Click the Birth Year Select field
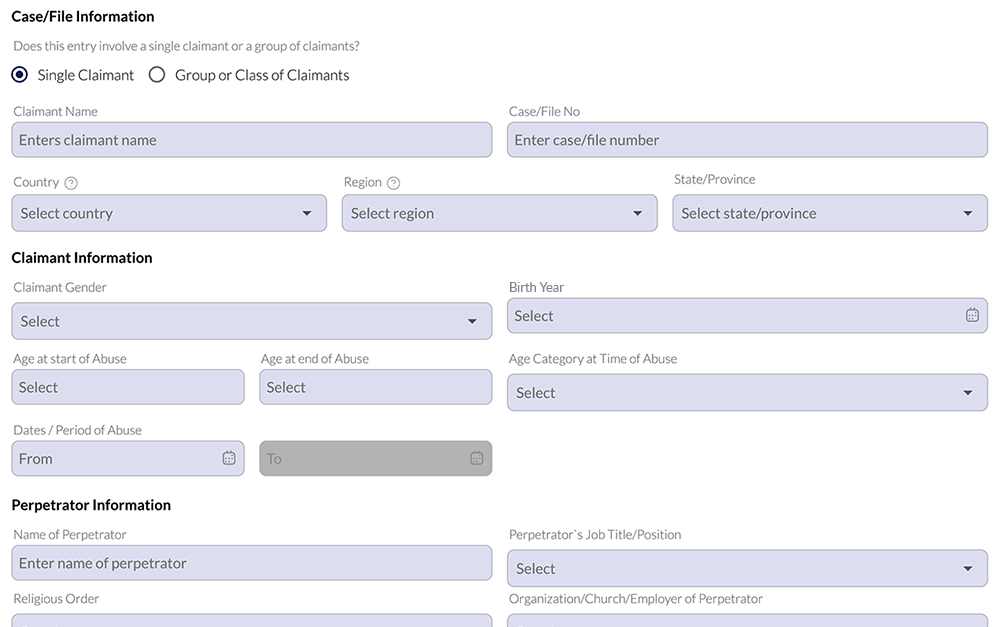 pos(730,316)
